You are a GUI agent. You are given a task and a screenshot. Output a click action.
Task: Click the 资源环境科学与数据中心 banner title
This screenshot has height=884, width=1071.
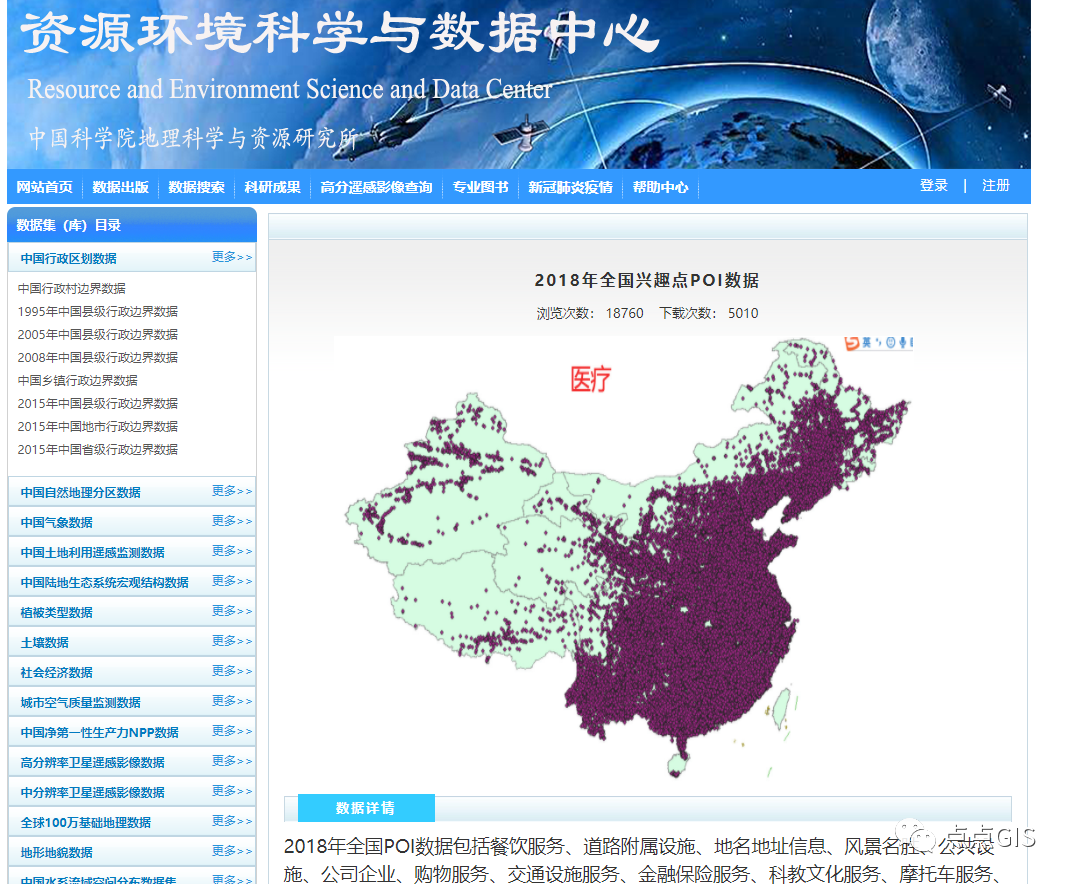339,32
